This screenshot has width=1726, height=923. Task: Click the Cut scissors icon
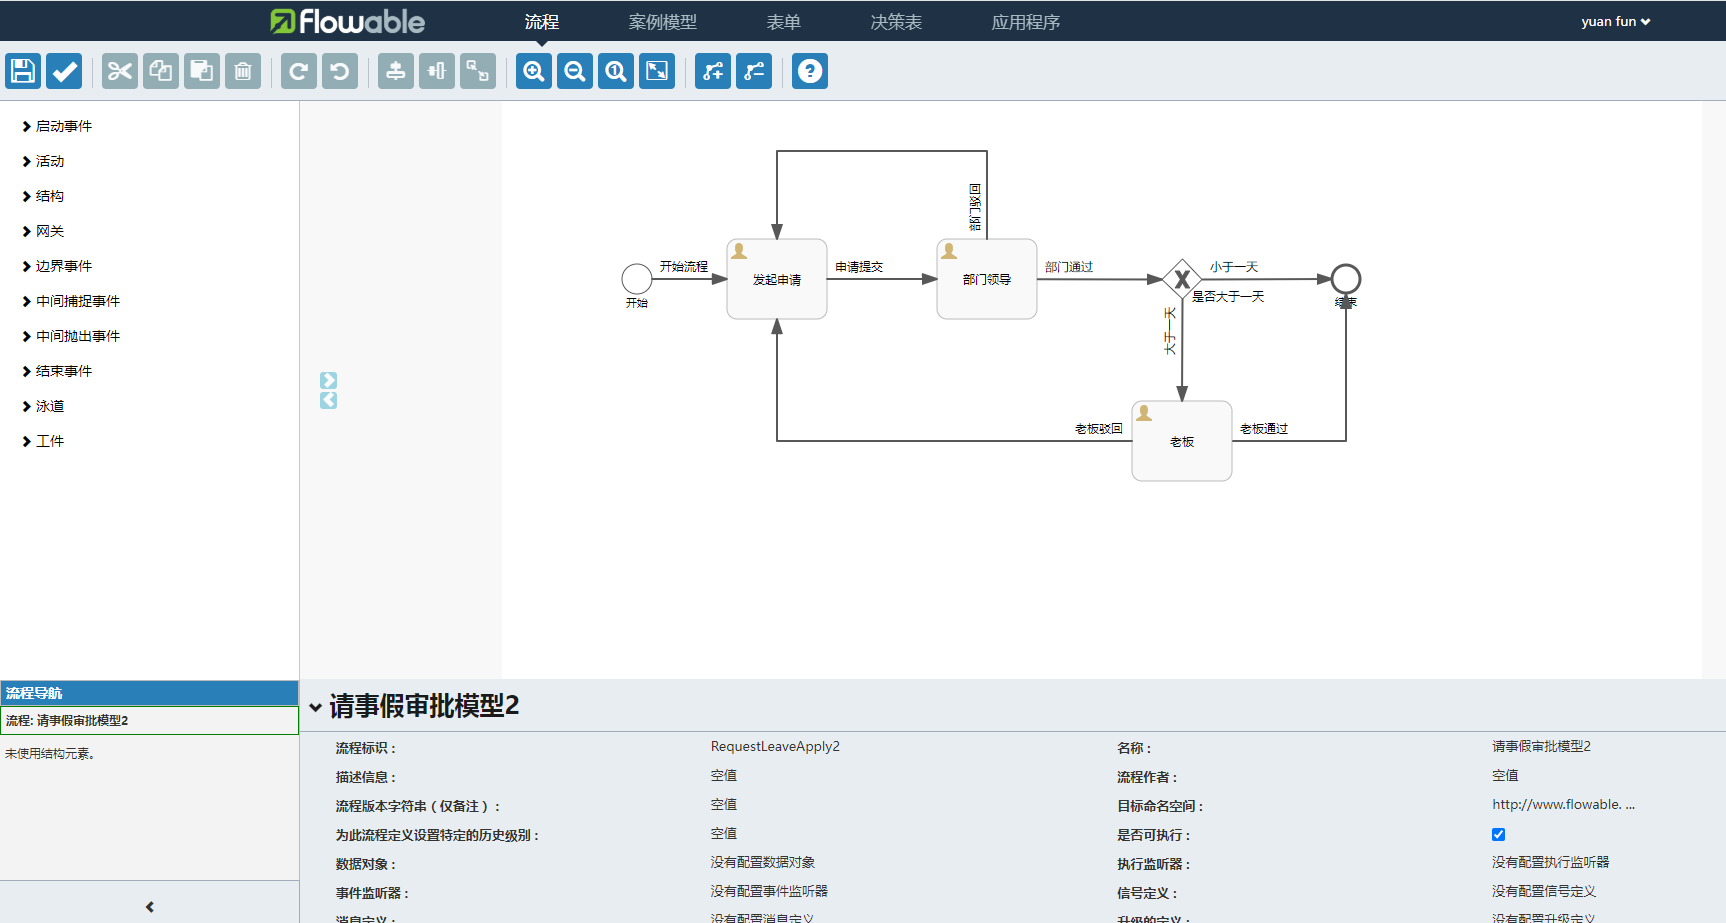click(120, 71)
